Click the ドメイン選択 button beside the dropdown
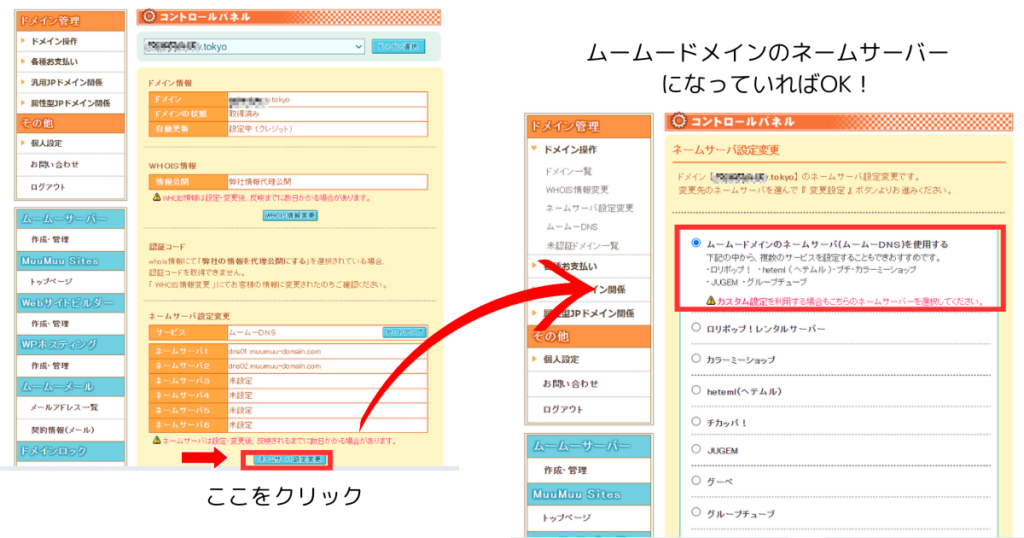Screen dimensions: 1024x538 pyautogui.click(x=397, y=46)
